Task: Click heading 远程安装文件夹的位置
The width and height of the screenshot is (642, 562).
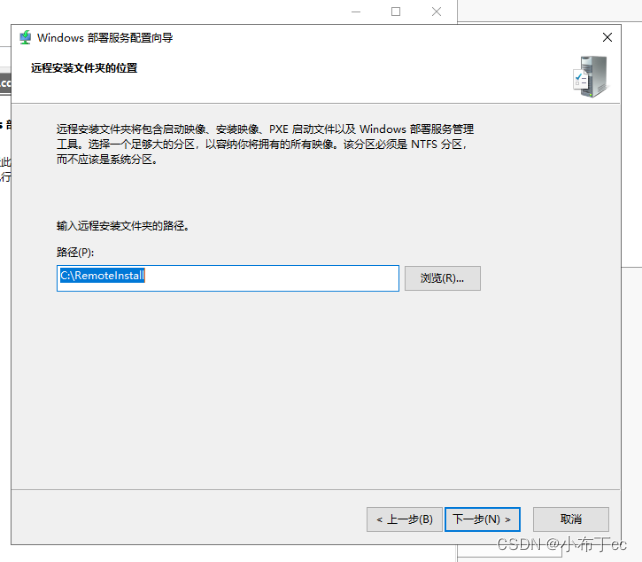Action: tap(84, 68)
